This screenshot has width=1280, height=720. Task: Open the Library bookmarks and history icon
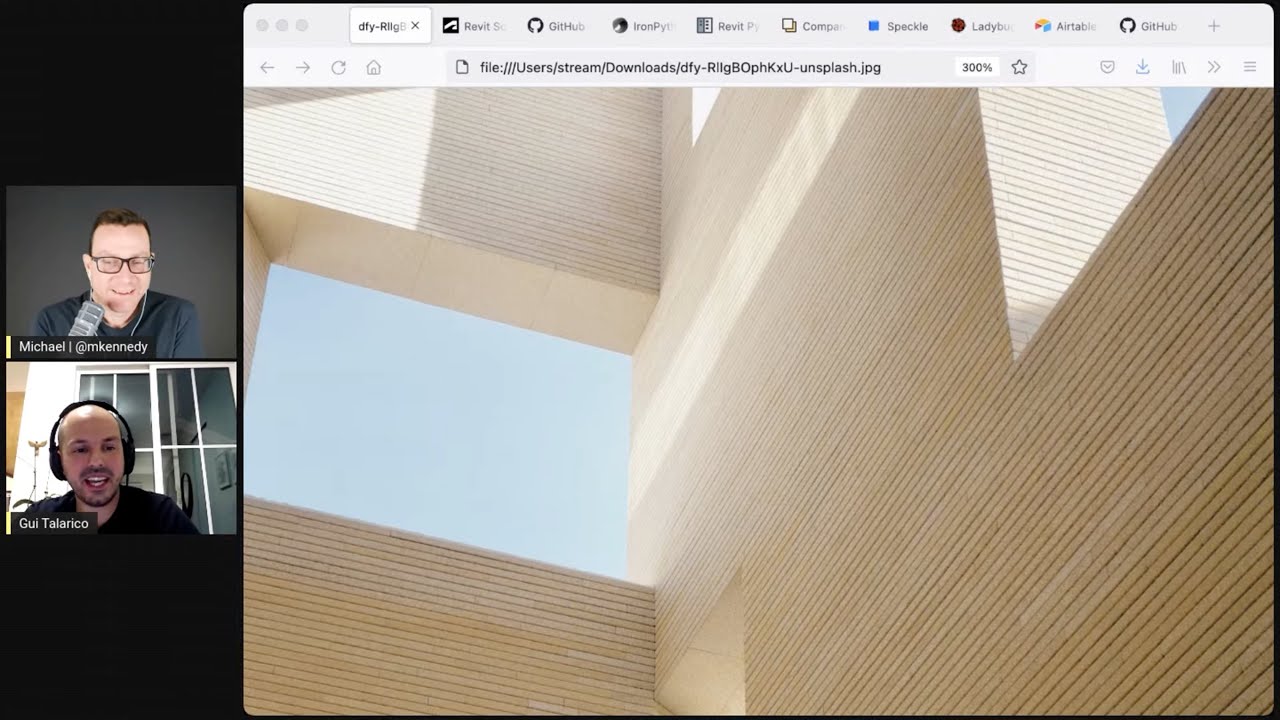pos(1179,67)
